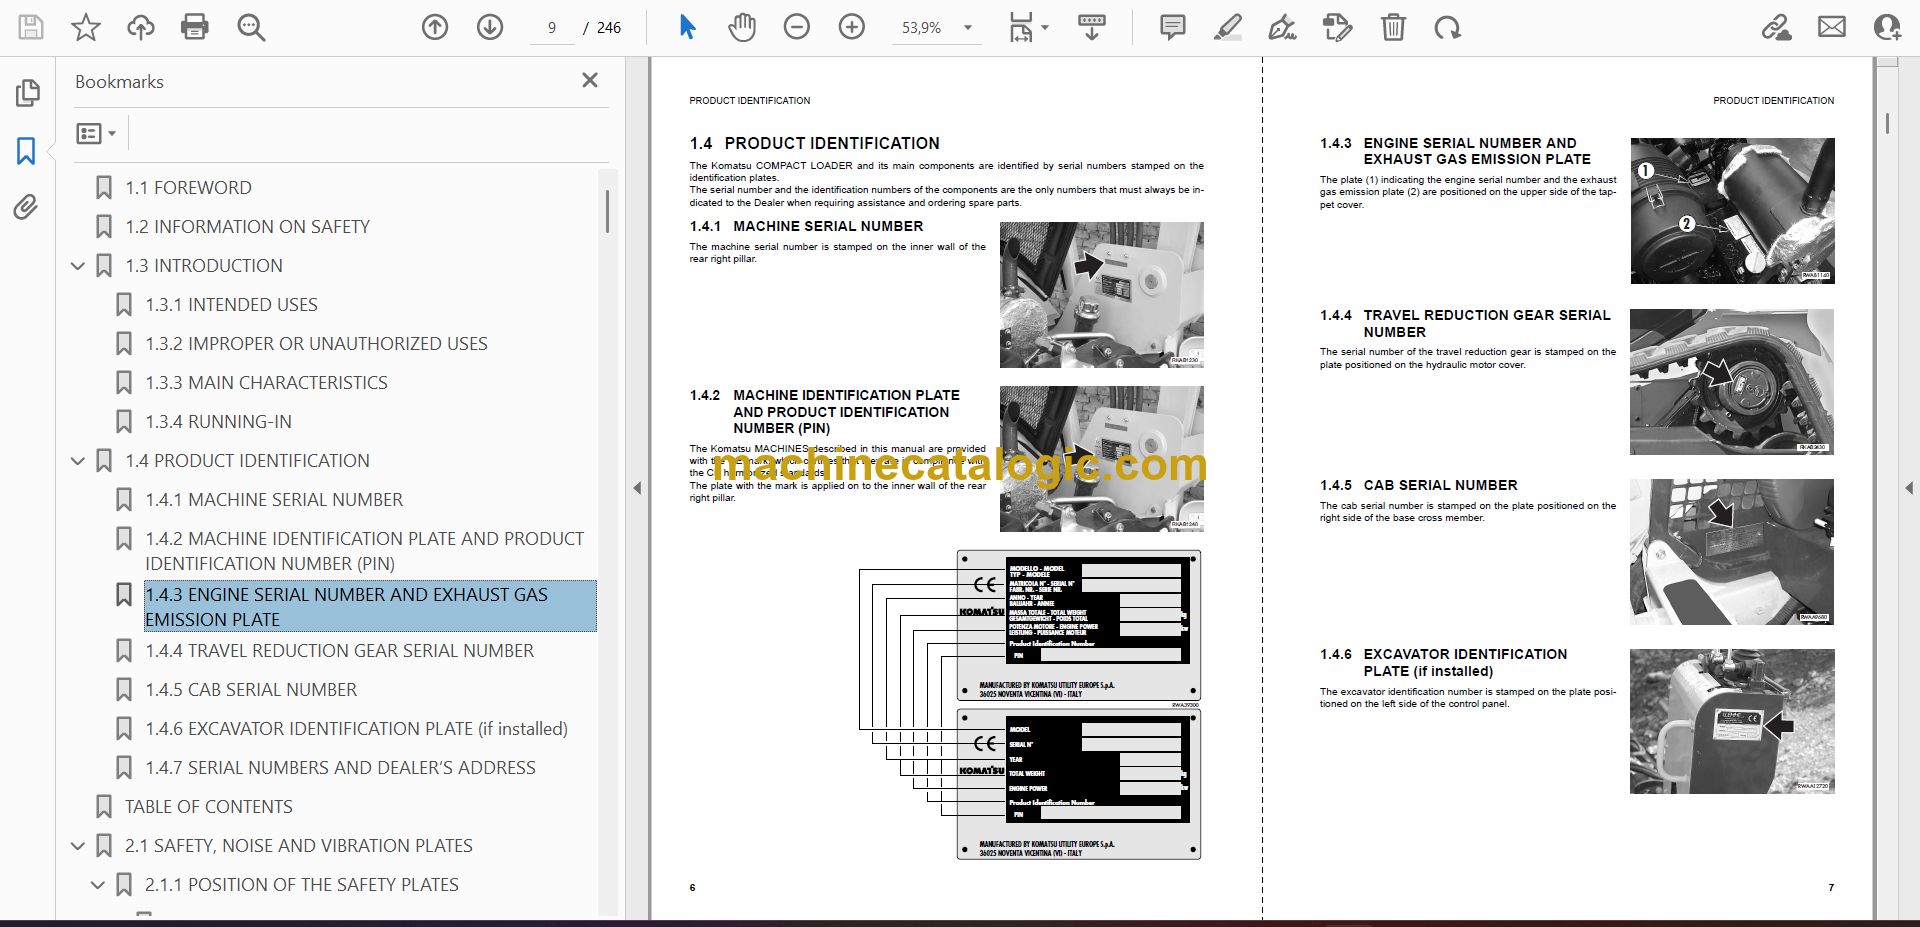Click the machine serial number photo
Viewport: 1920px width, 927px height.
[x=1101, y=295]
